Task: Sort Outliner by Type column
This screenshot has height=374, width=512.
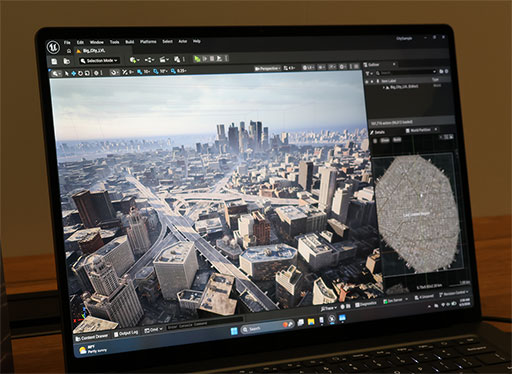Action: click(435, 80)
